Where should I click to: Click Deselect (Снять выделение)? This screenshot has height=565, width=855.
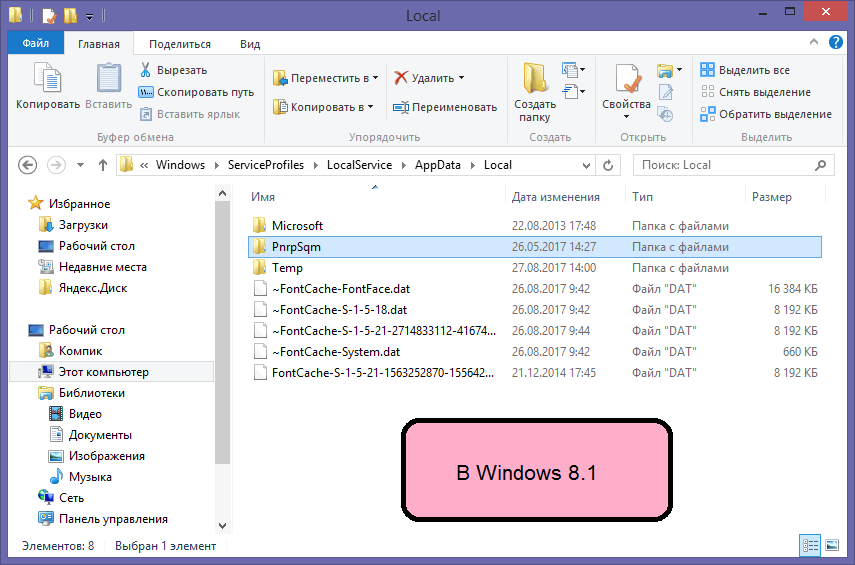[756, 92]
